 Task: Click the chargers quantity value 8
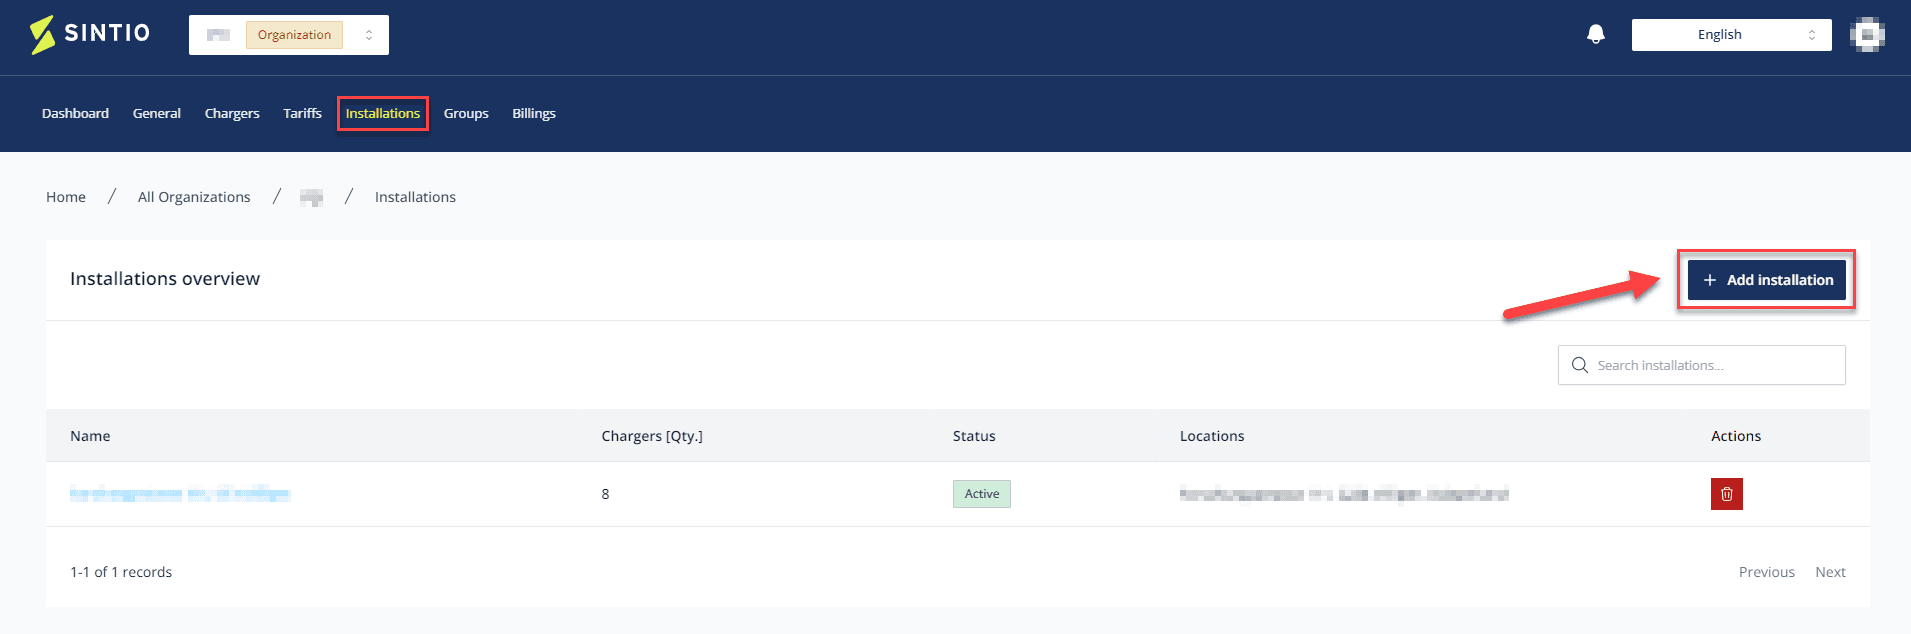click(605, 494)
